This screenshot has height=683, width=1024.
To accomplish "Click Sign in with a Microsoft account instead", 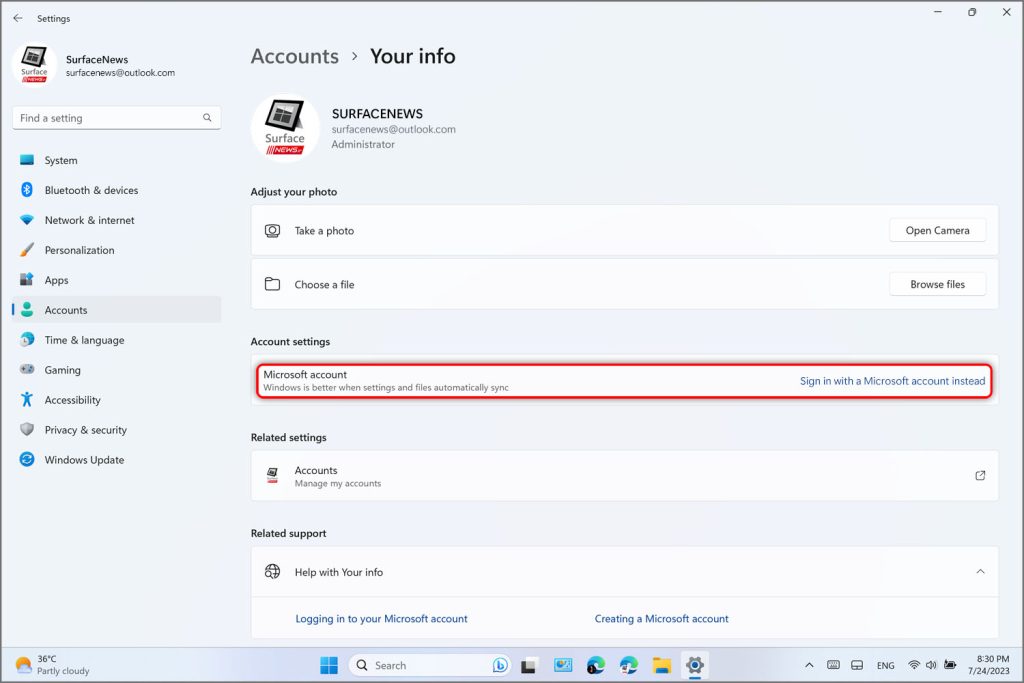I will click(x=892, y=381).
